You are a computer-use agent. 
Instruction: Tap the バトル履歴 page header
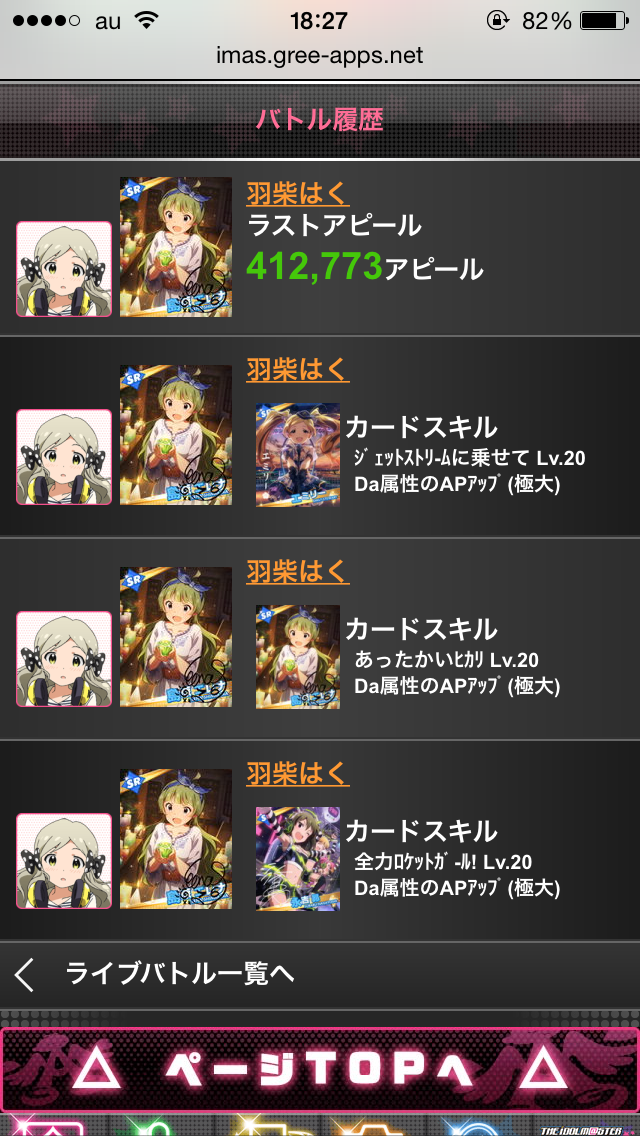[320, 120]
